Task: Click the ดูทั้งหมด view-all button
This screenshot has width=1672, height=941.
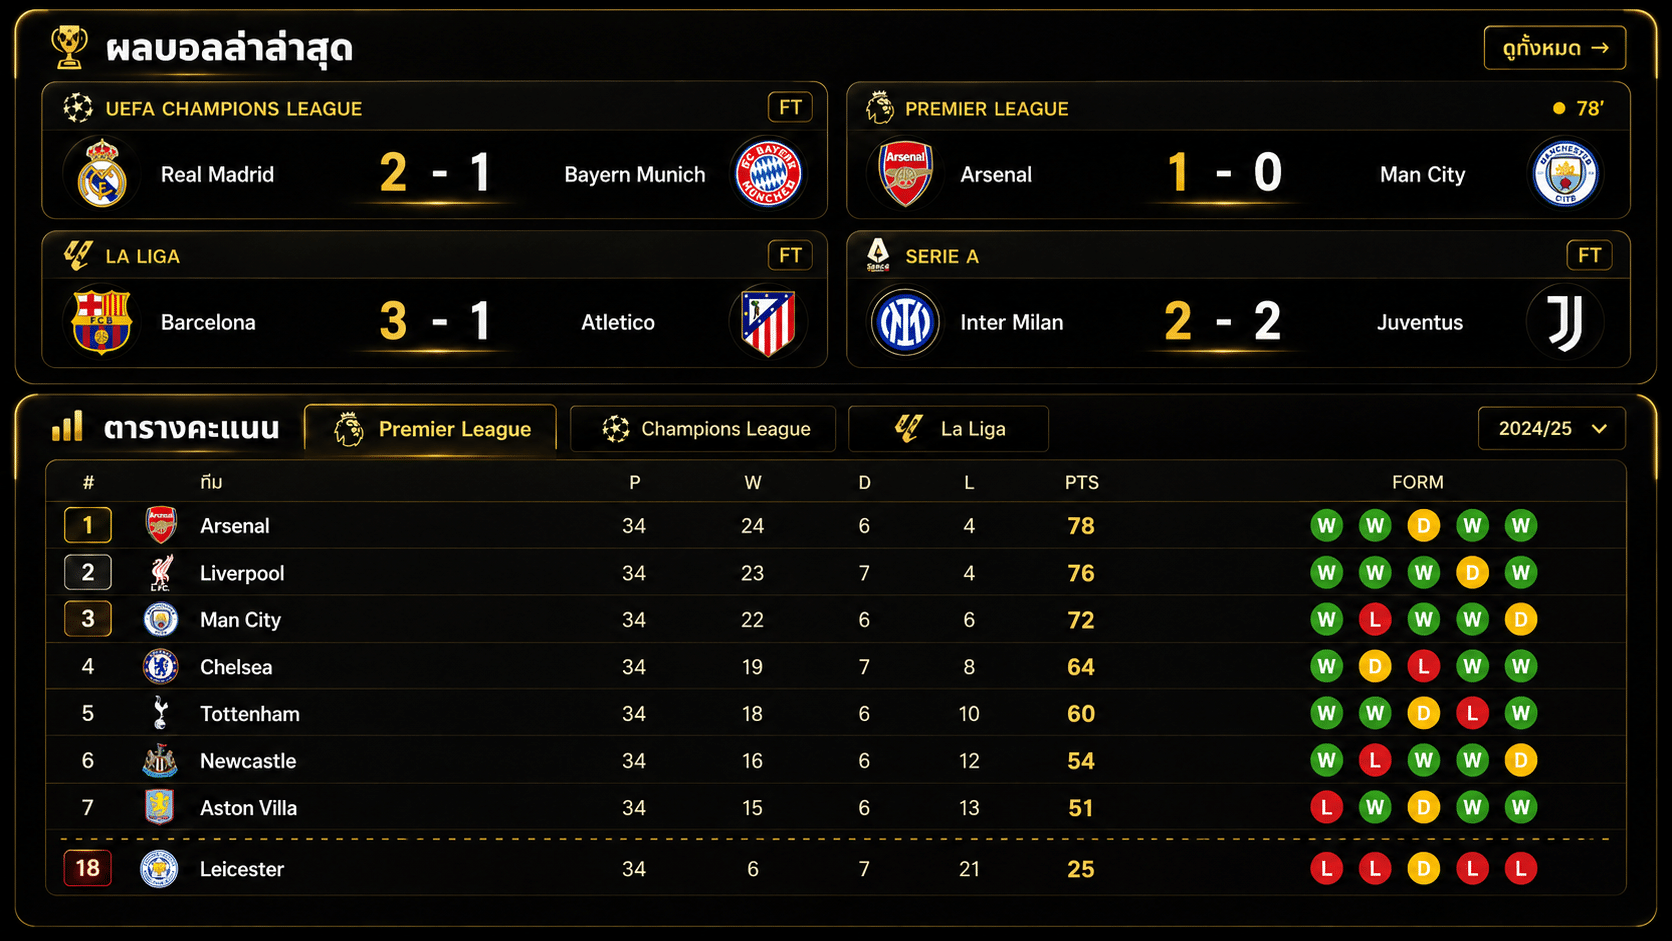Action: point(1555,48)
